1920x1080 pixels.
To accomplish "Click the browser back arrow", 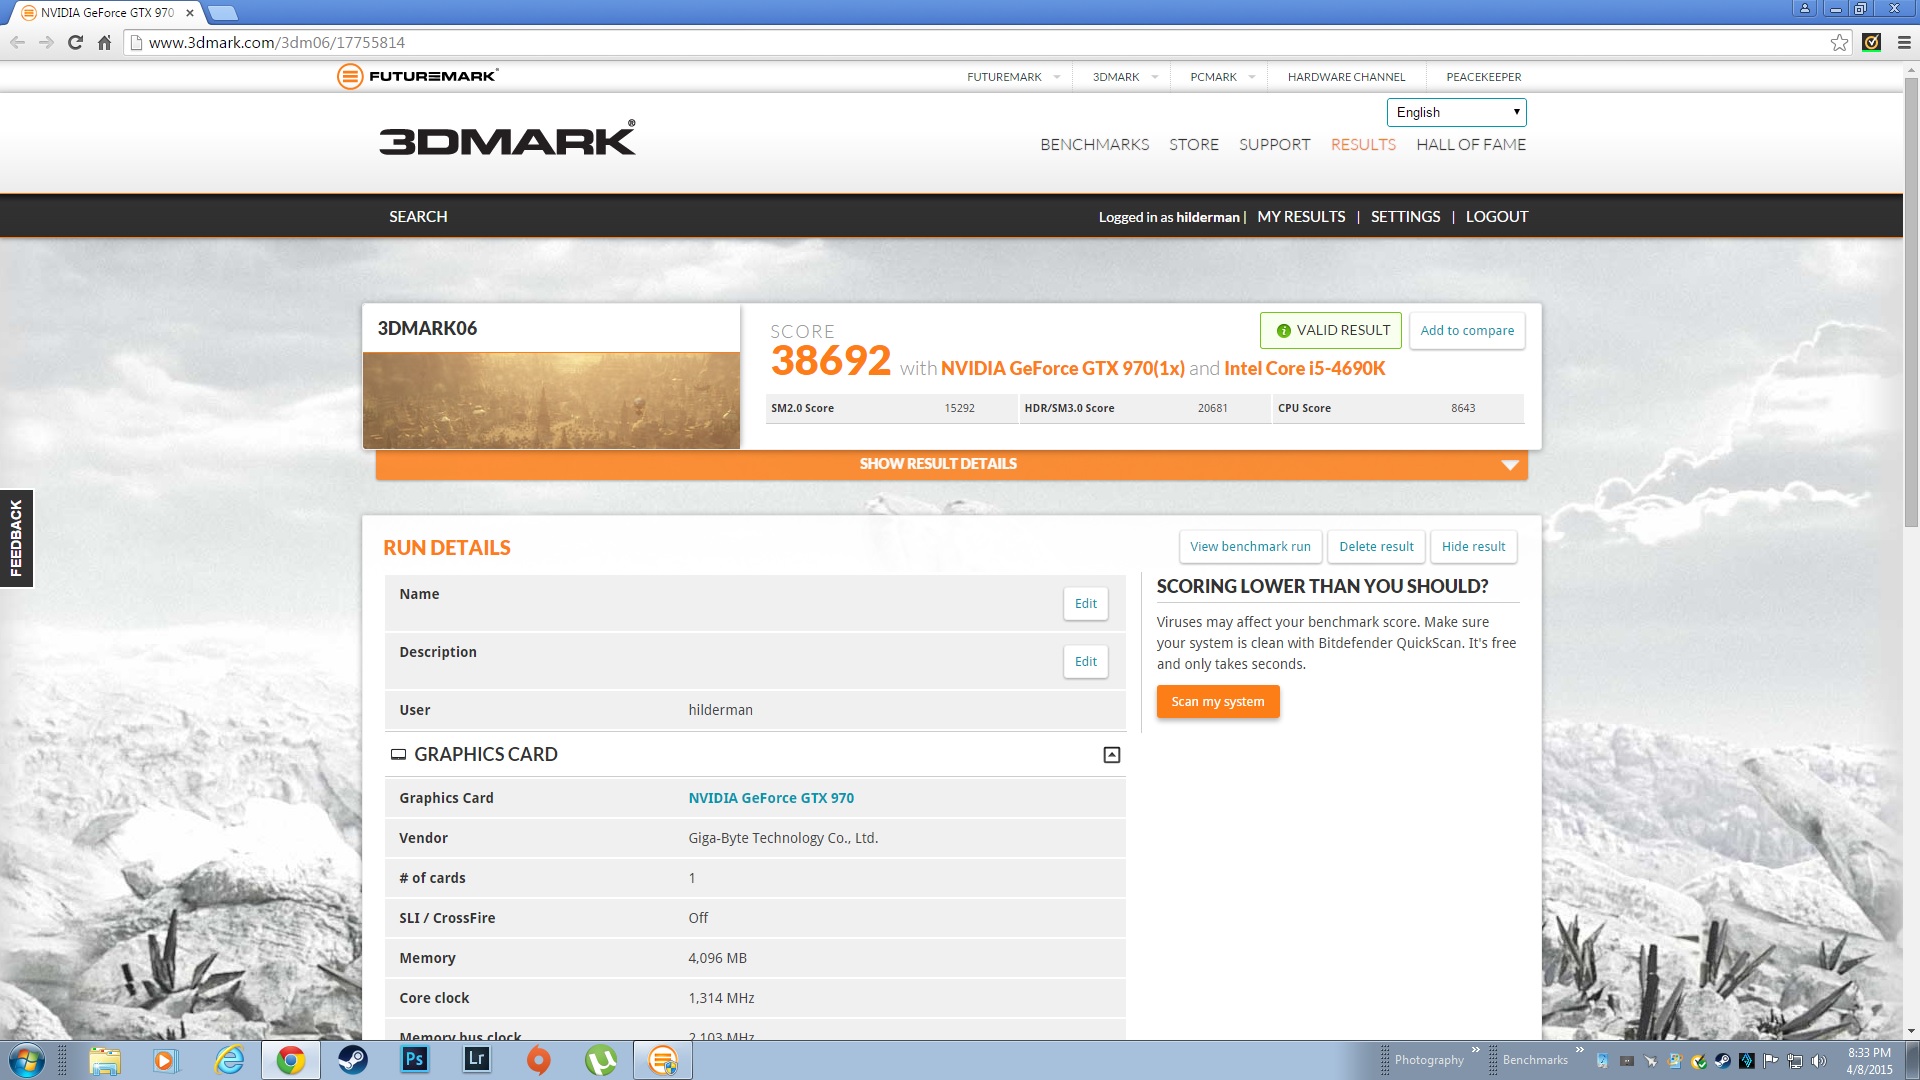I will (17, 42).
